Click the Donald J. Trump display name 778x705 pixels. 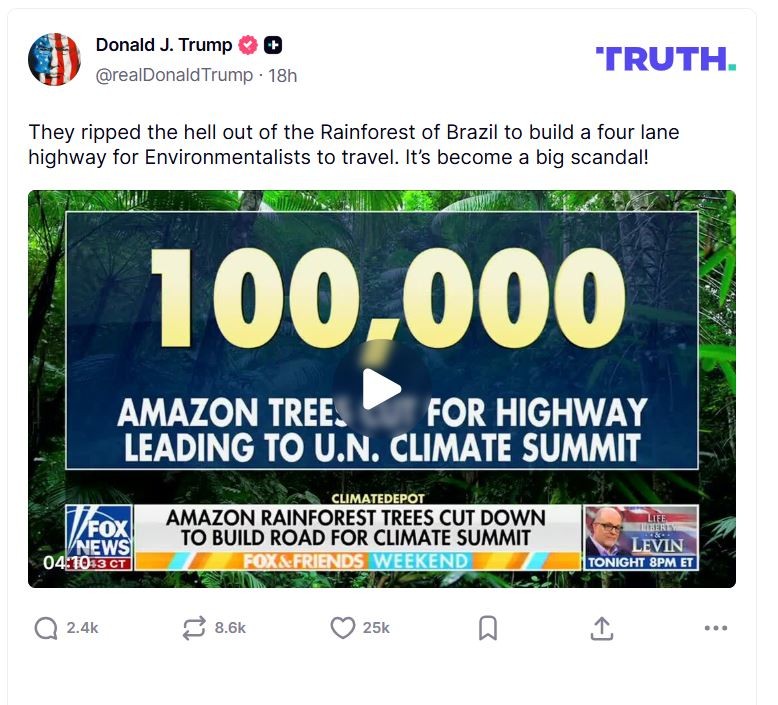(x=163, y=45)
